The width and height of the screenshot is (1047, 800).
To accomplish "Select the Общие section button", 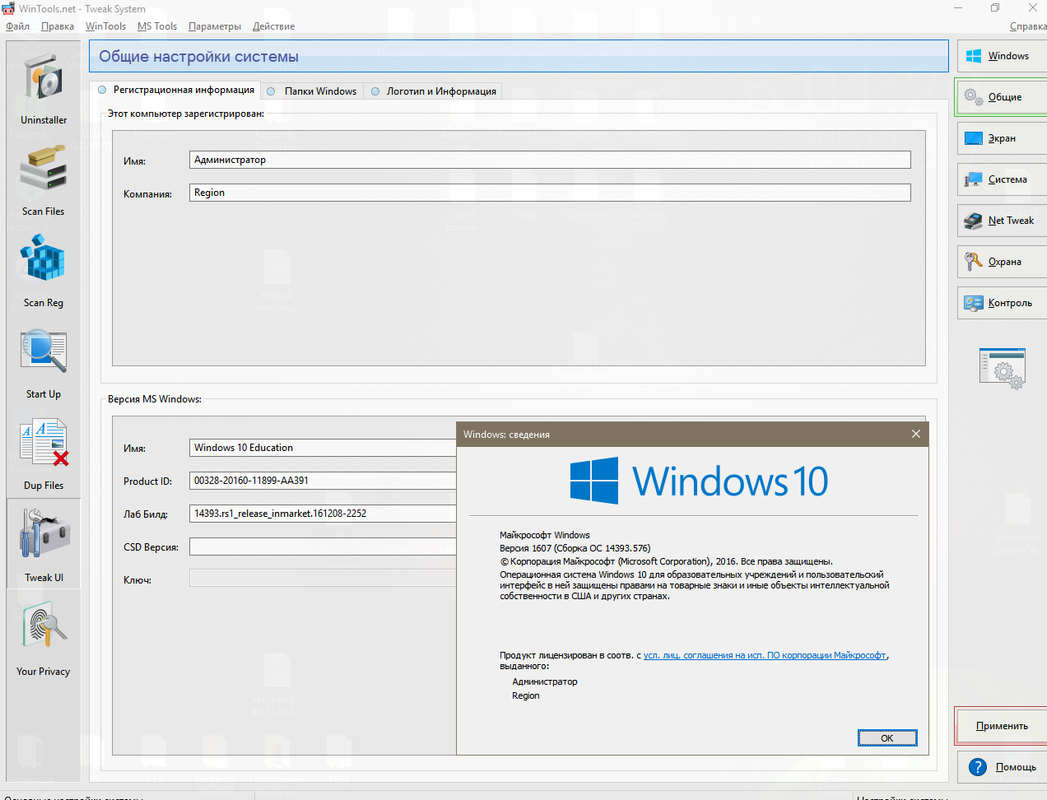I will (1002, 97).
